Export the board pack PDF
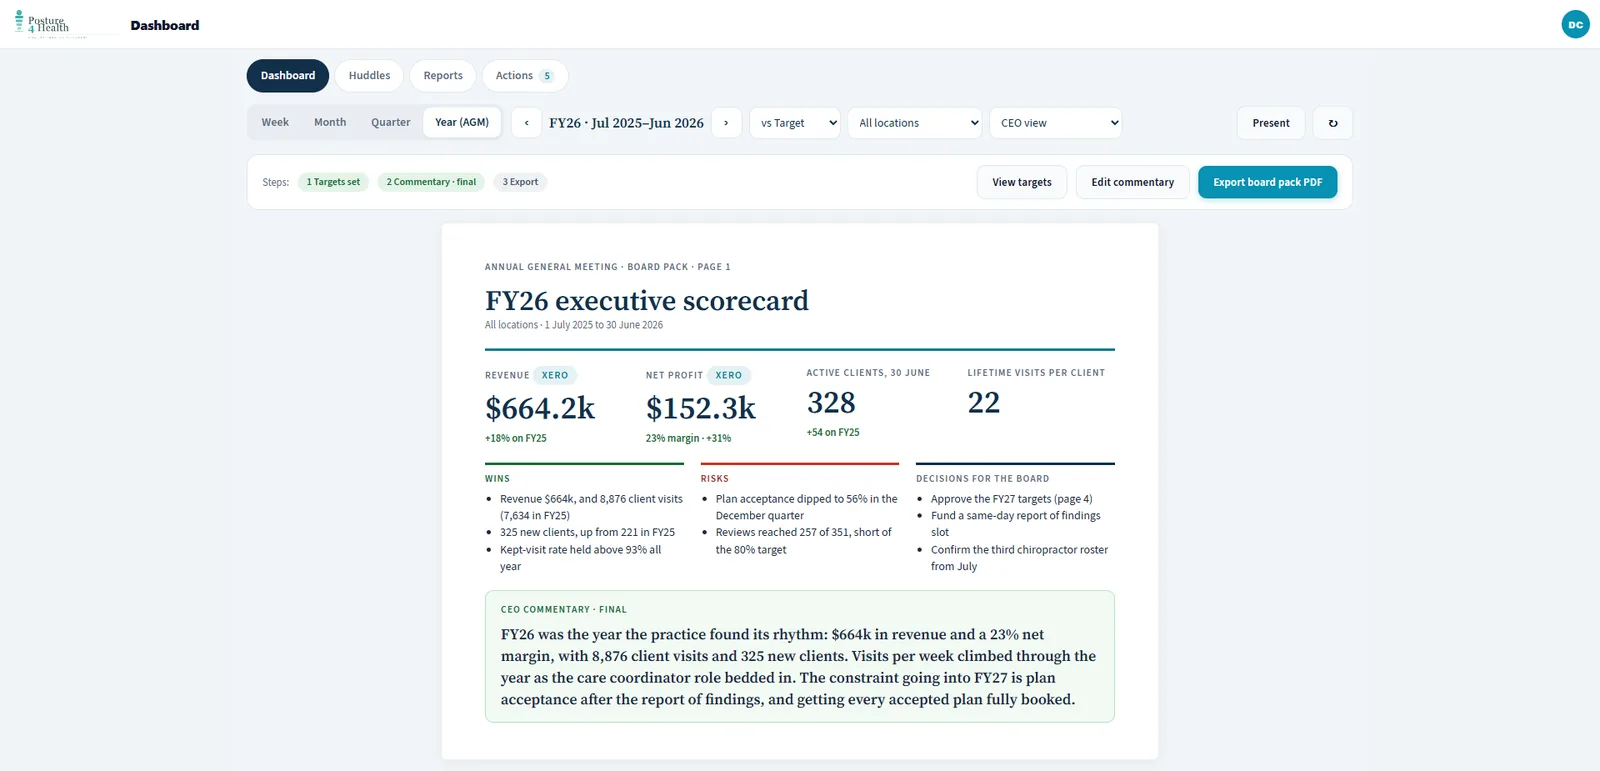1600x771 pixels. pyautogui.click(x=1268, y=182)
